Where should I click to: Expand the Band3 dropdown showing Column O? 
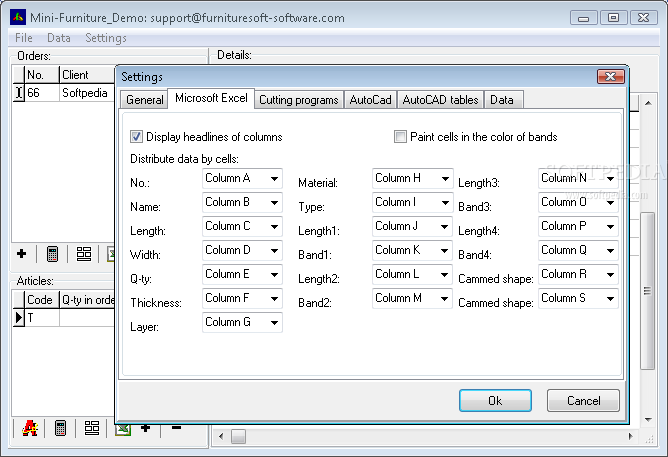(578, 202)
